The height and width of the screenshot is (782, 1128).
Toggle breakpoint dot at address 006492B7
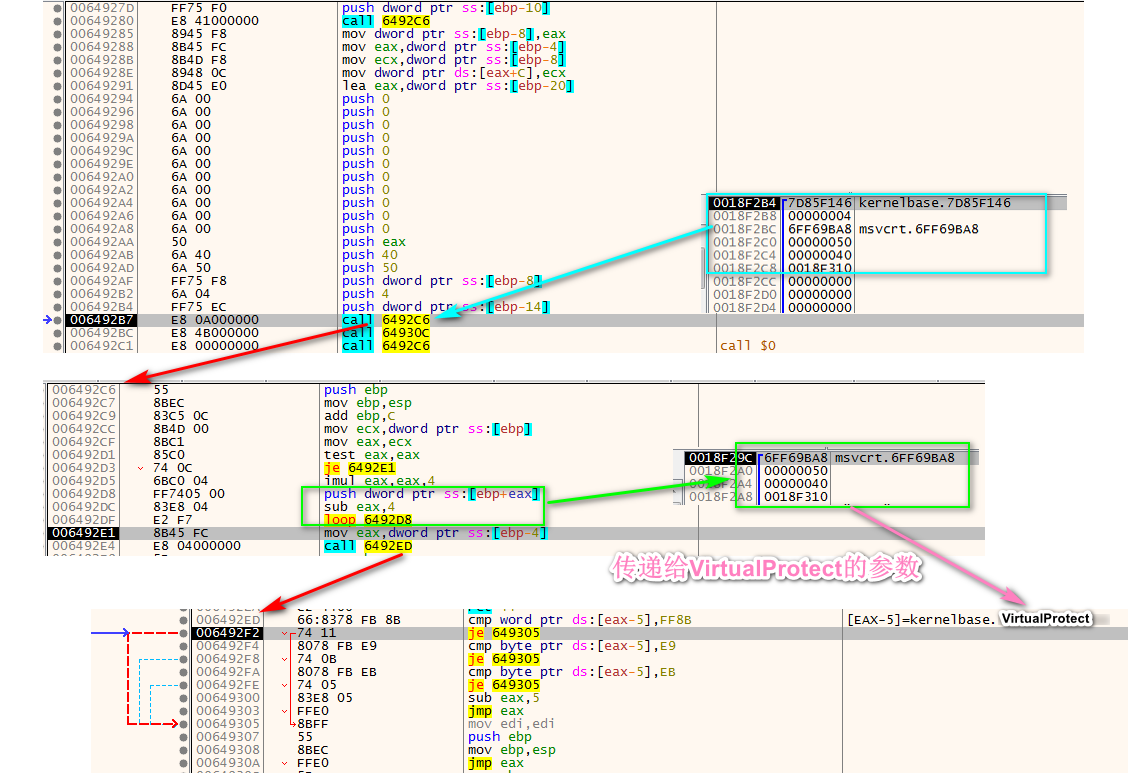(x=58, y=320)
